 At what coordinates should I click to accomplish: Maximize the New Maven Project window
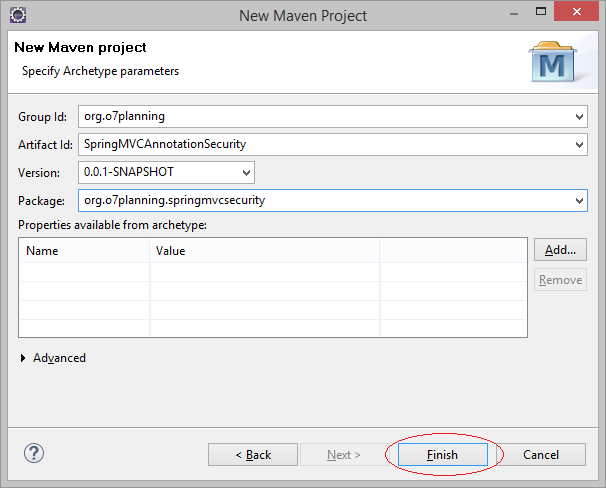541,12
